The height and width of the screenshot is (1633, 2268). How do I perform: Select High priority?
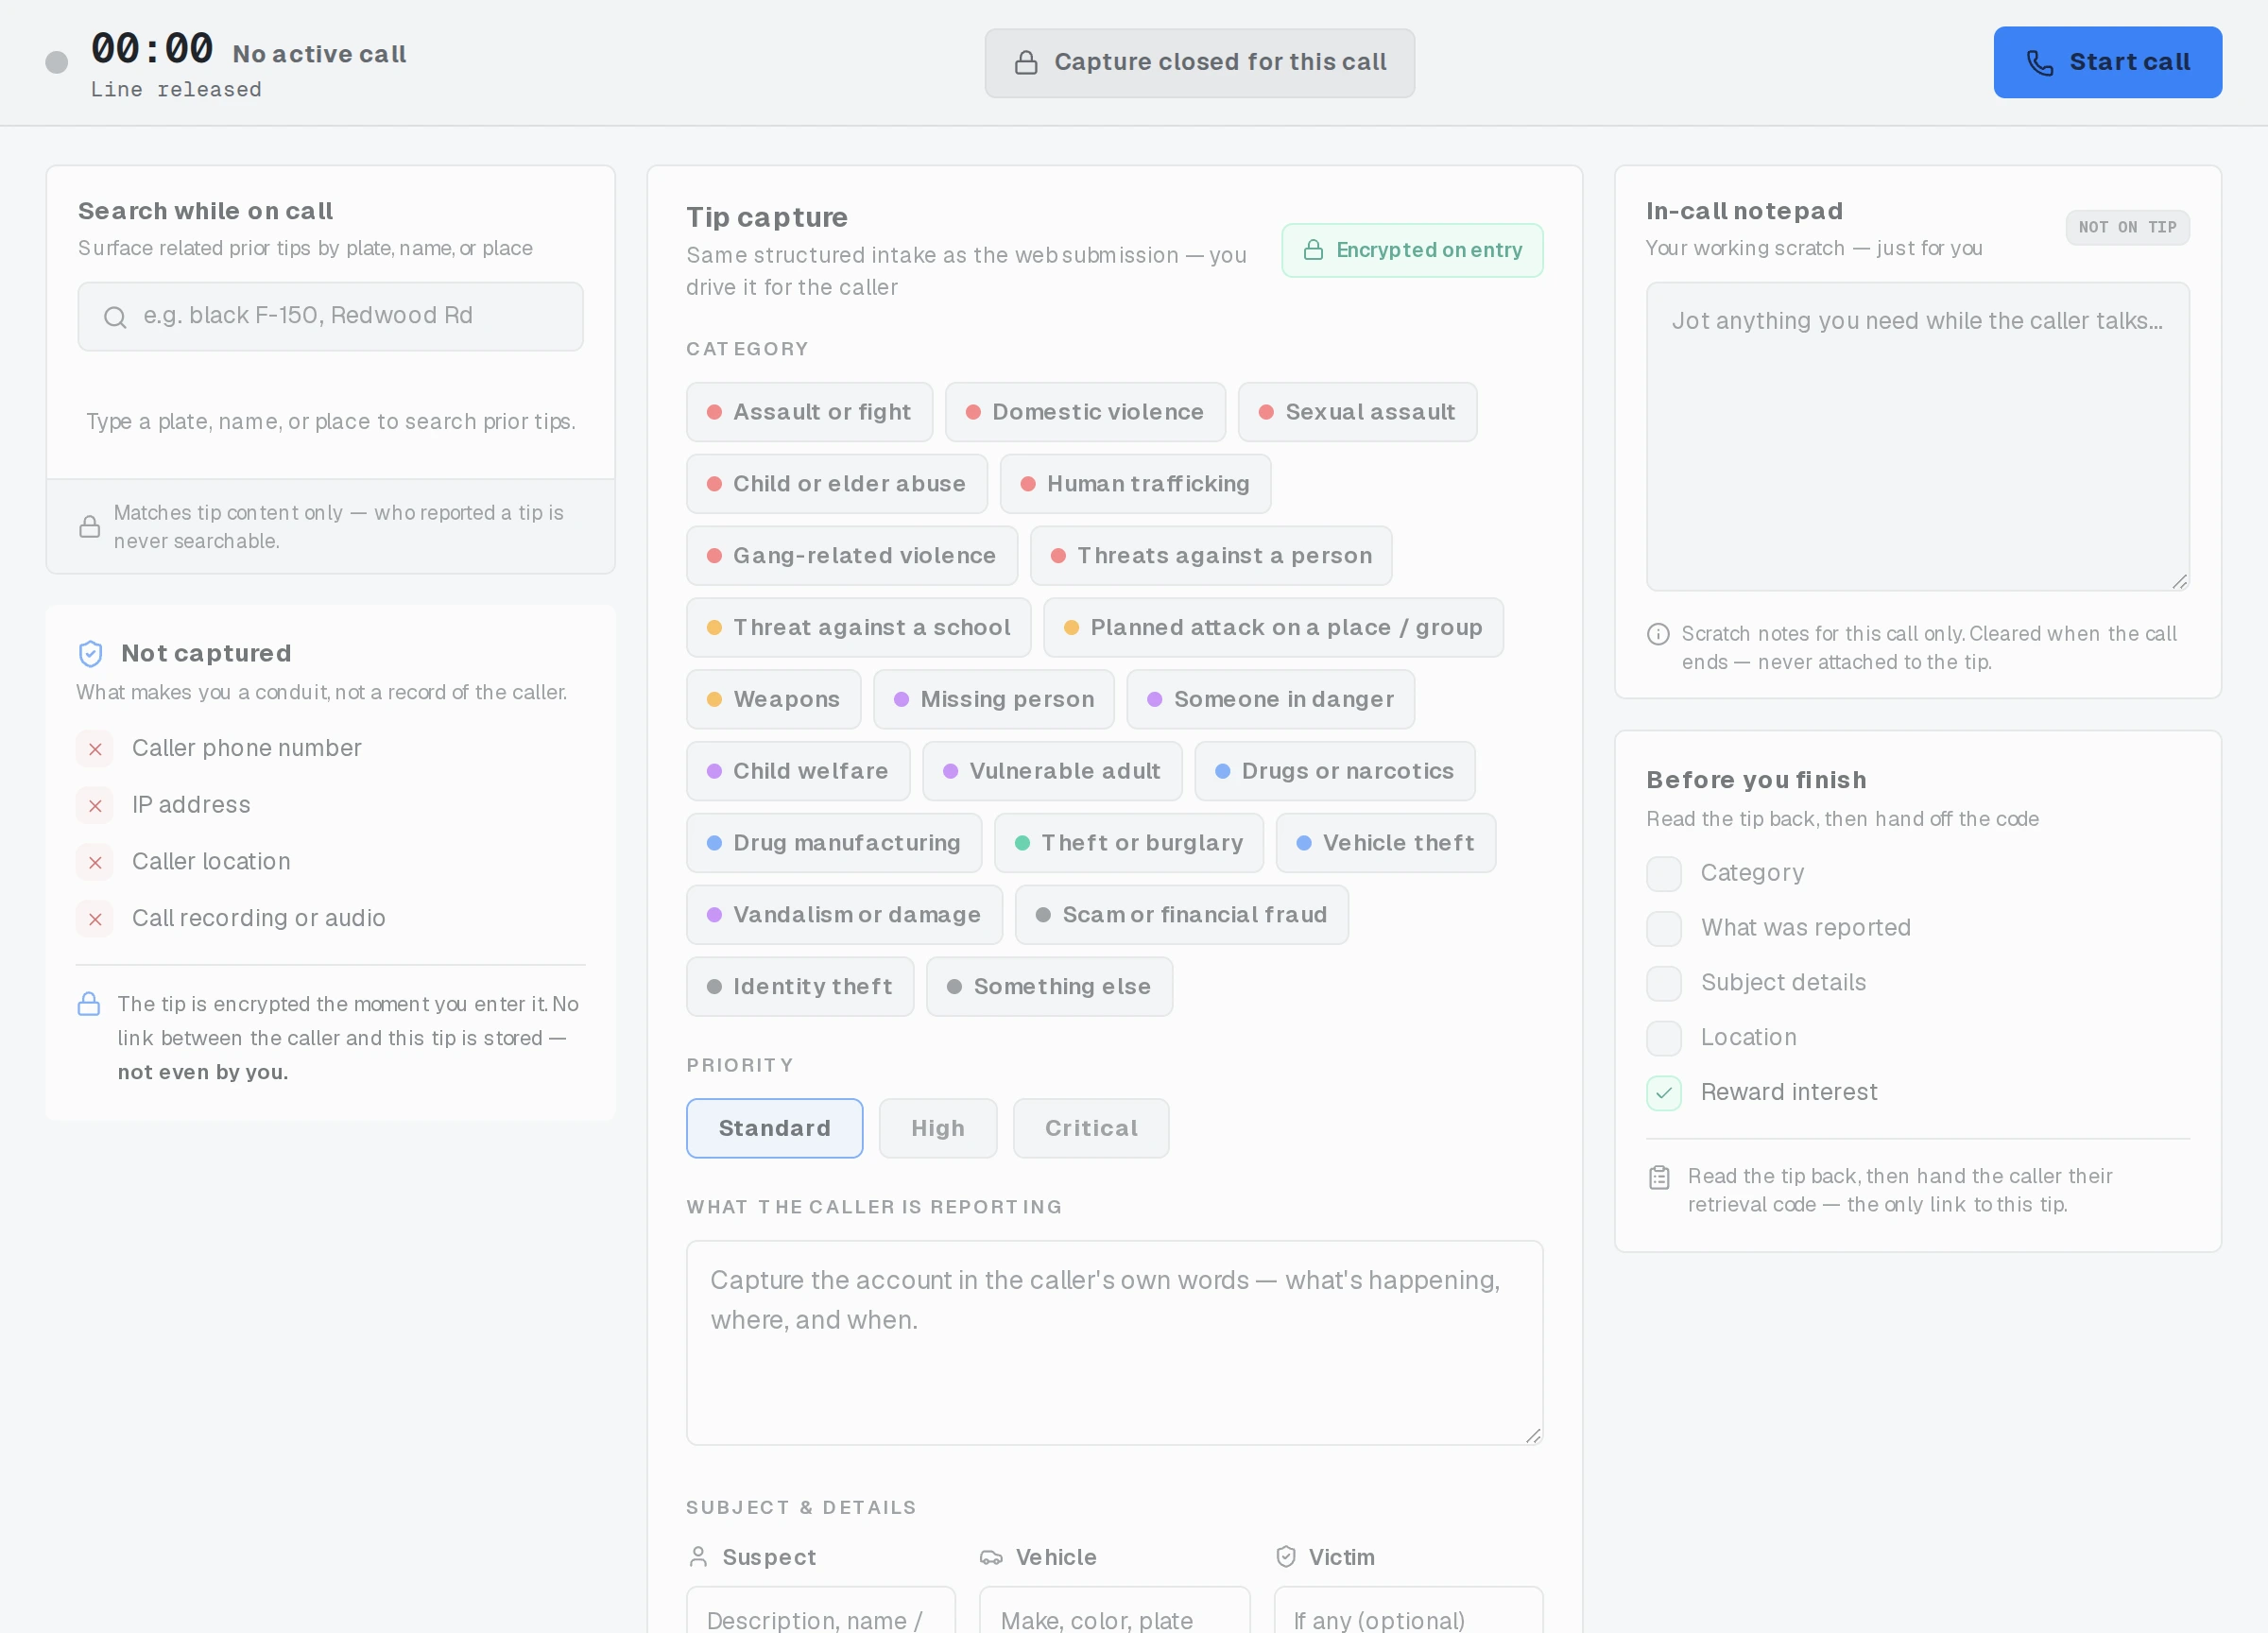pyautogui.click(x=937, y=1128)
